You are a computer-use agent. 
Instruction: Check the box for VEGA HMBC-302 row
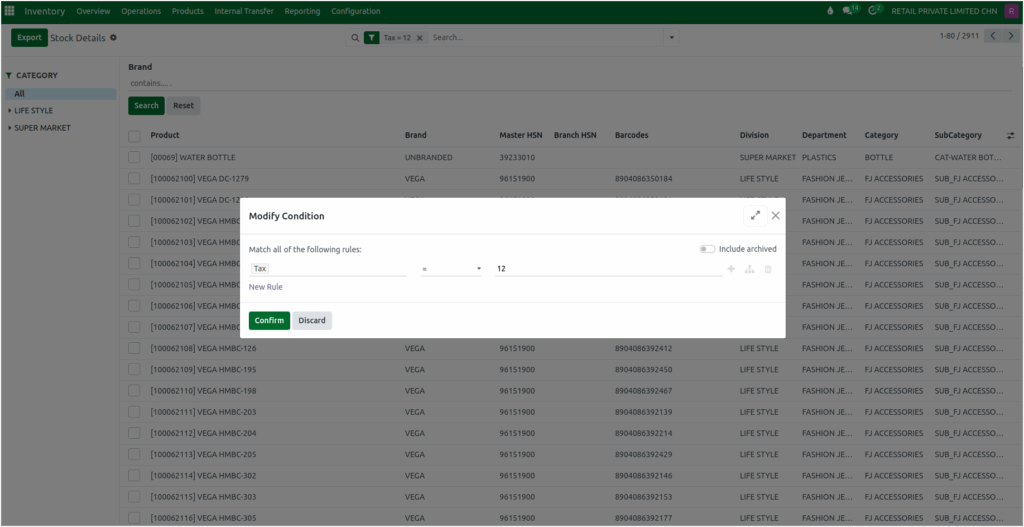(x=134, y=475)
